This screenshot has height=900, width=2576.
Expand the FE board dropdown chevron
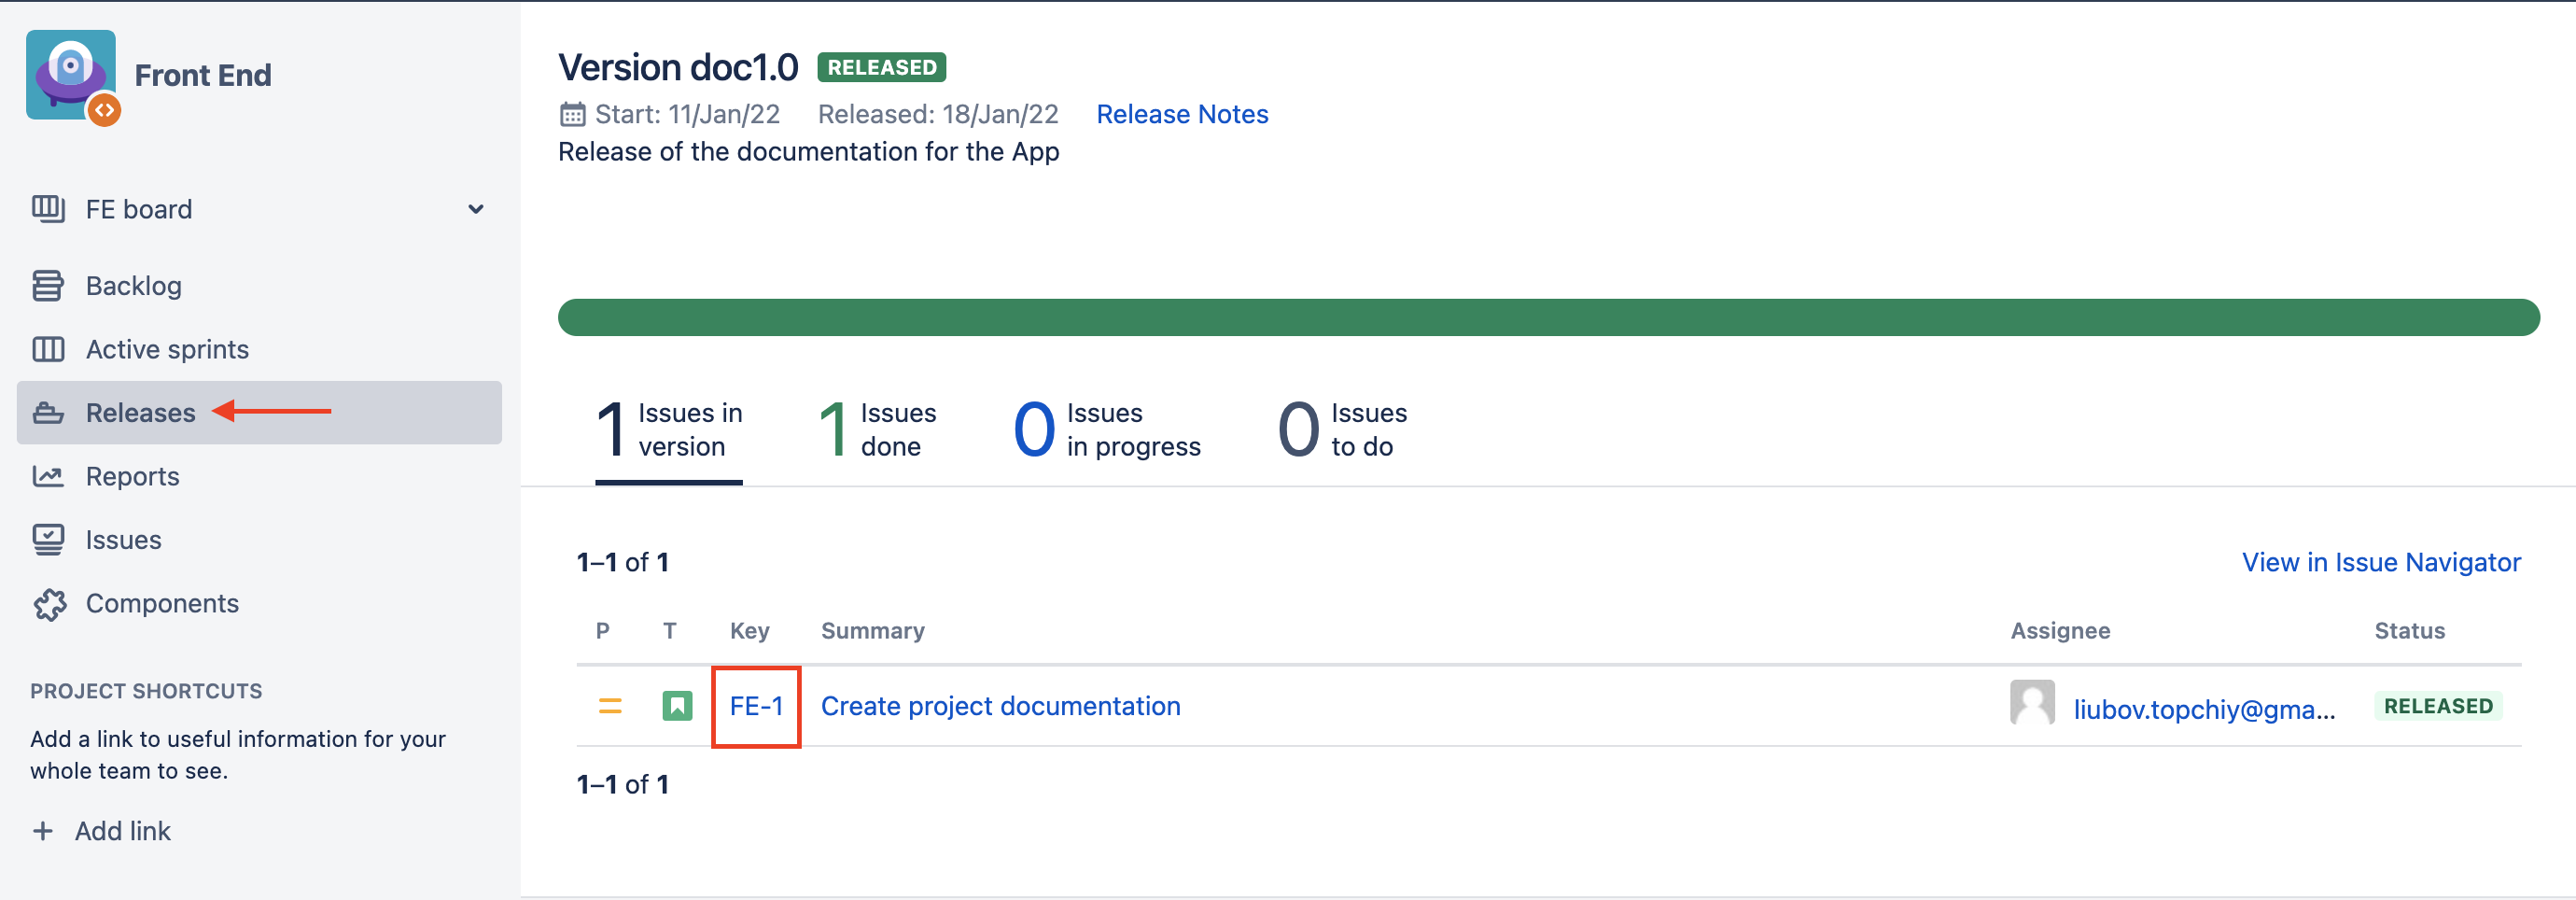(476, 209)
